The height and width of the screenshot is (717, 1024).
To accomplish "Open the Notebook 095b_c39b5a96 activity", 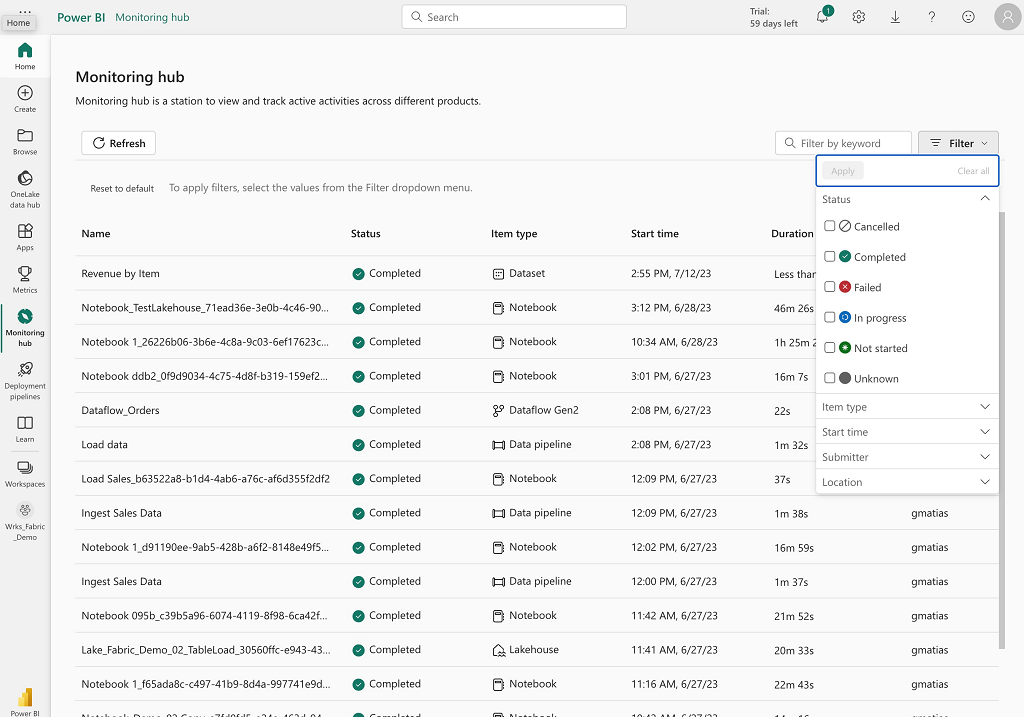I will [x=204, y=616].
